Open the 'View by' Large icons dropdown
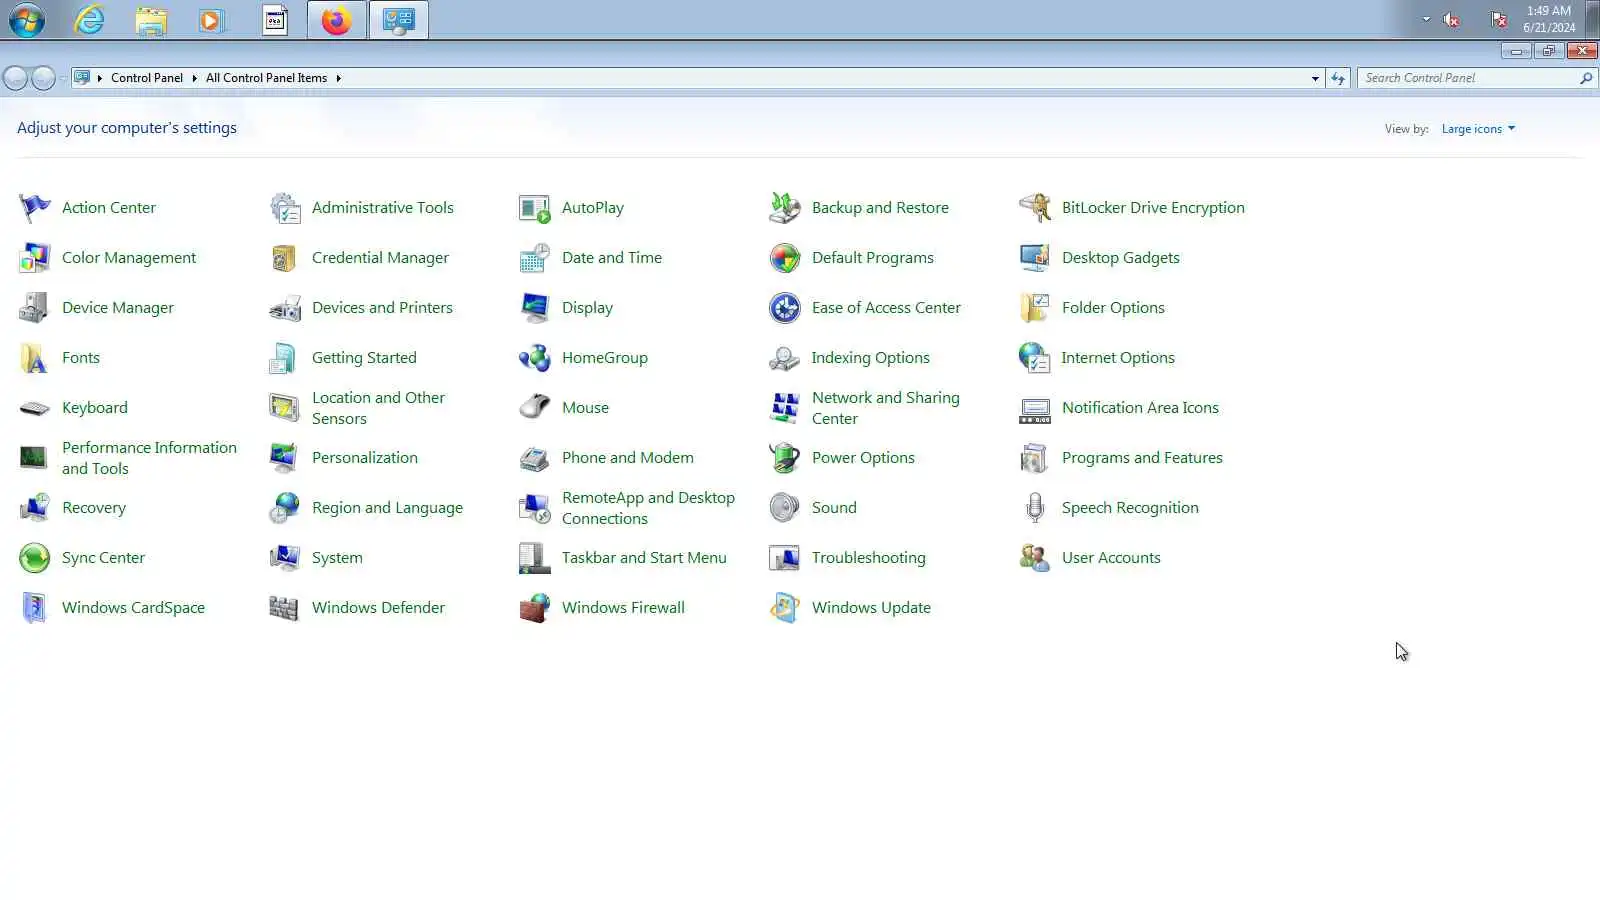1600x900 pixels. pyautogui.click(x=1478, y=129)
